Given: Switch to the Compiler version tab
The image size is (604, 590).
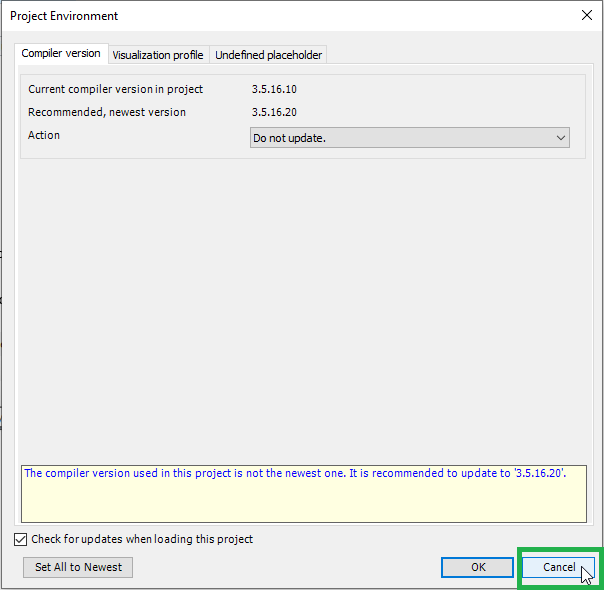Looking at the screenshot, I should pyautogui.click(x=61, y=54).
